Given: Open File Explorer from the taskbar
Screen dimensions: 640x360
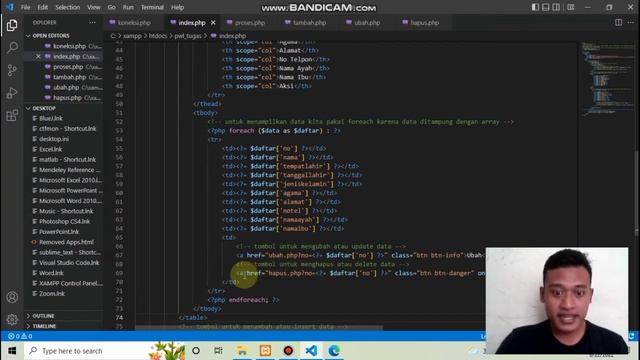Looking at the screenshot, I should point(242,351).
